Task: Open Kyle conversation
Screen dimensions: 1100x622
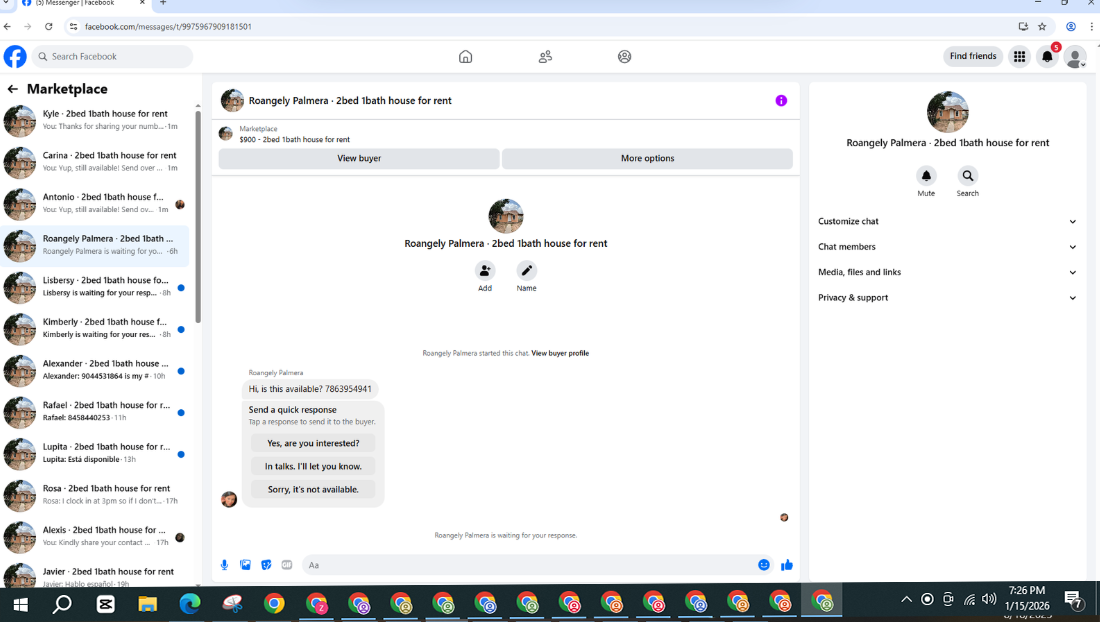Action: coord(95,121)
